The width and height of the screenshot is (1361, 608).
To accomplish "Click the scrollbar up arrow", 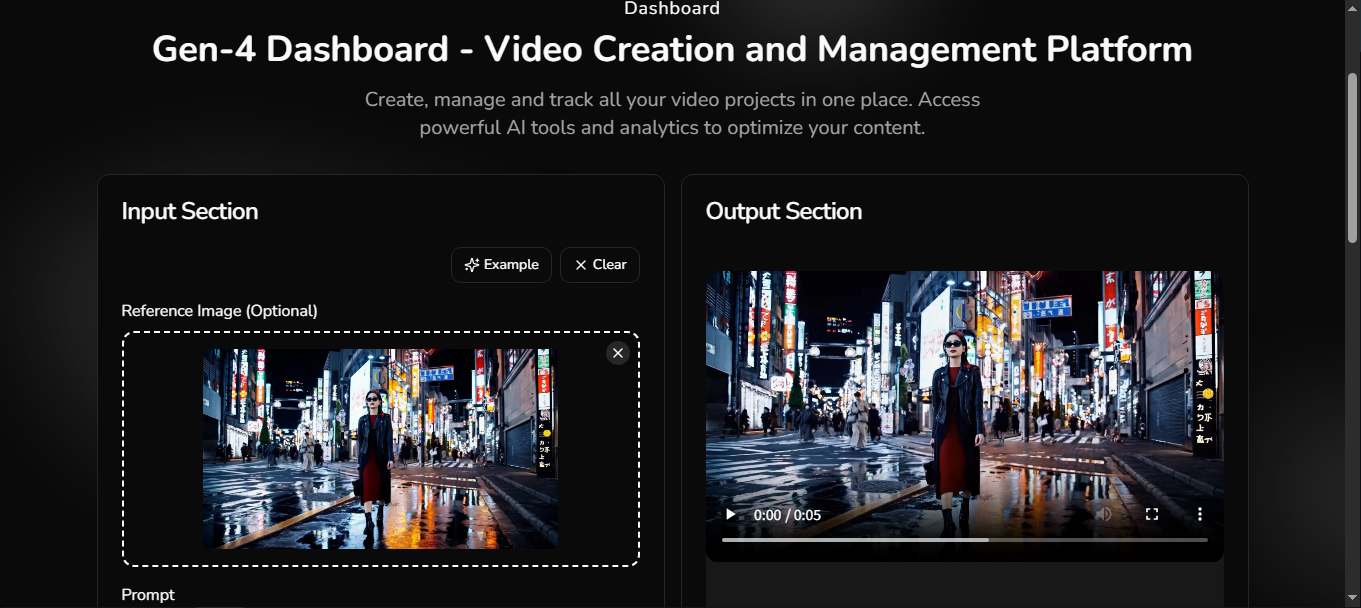I will click(x=1352, y=8).
